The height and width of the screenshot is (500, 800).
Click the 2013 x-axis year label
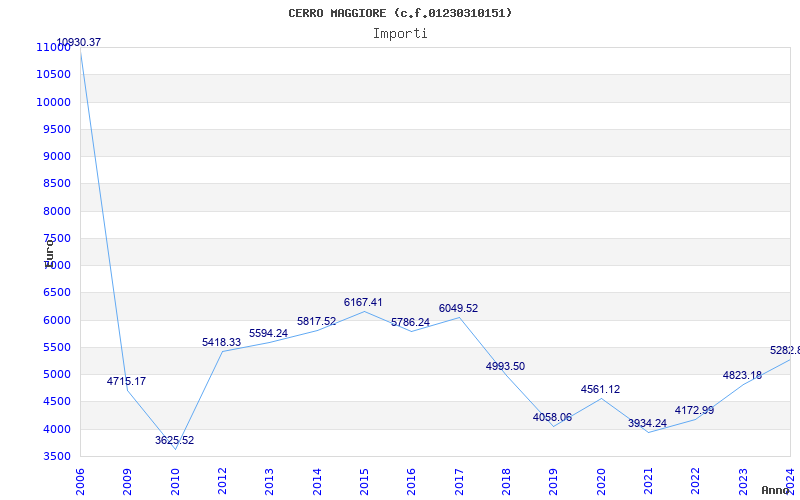(x=269, y=482)
